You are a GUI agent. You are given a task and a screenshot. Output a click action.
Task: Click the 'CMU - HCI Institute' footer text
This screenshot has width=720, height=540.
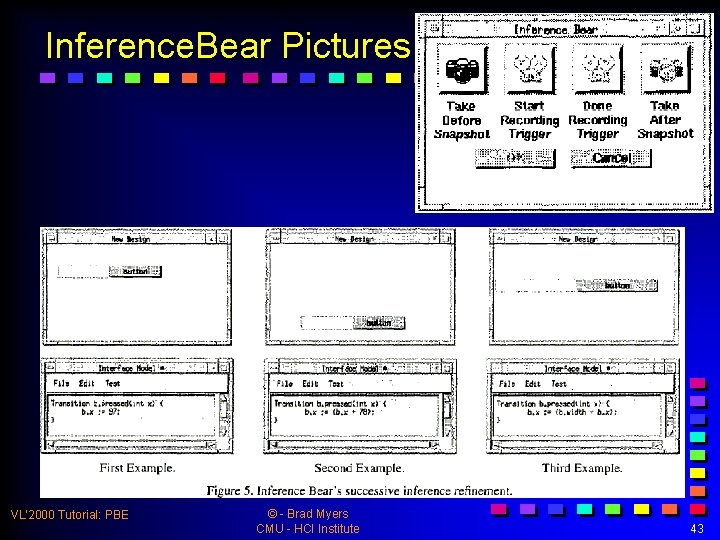point(308,529)
